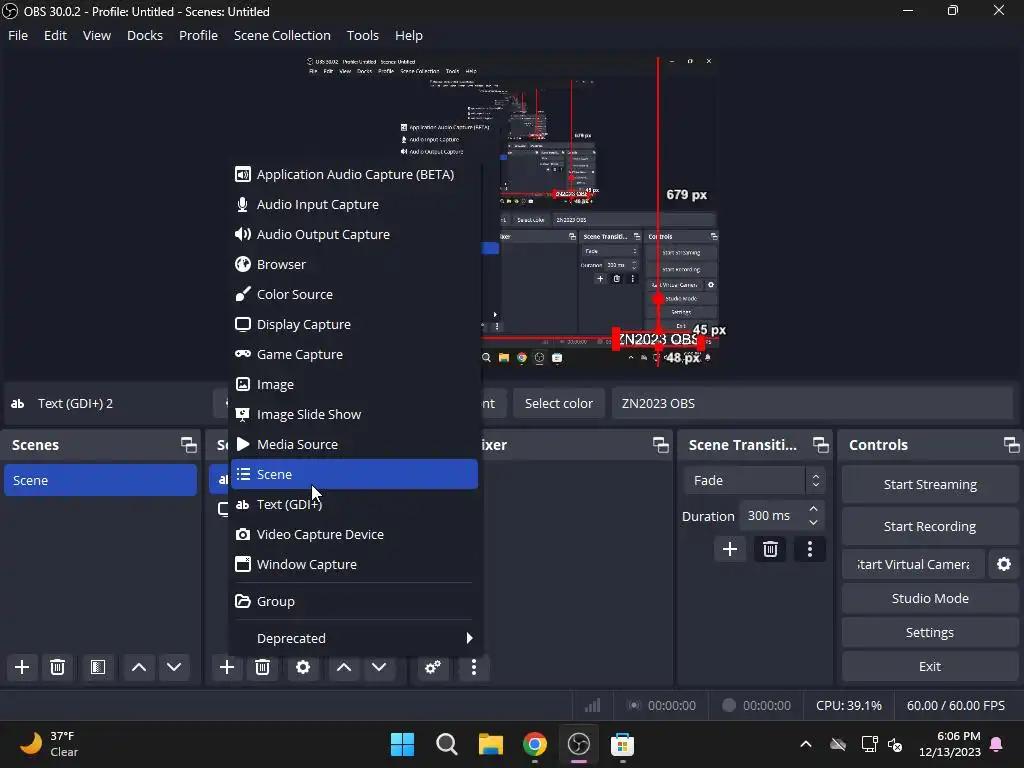Remove selected source with trash icon
The image size is (1024, 768).
263,667
